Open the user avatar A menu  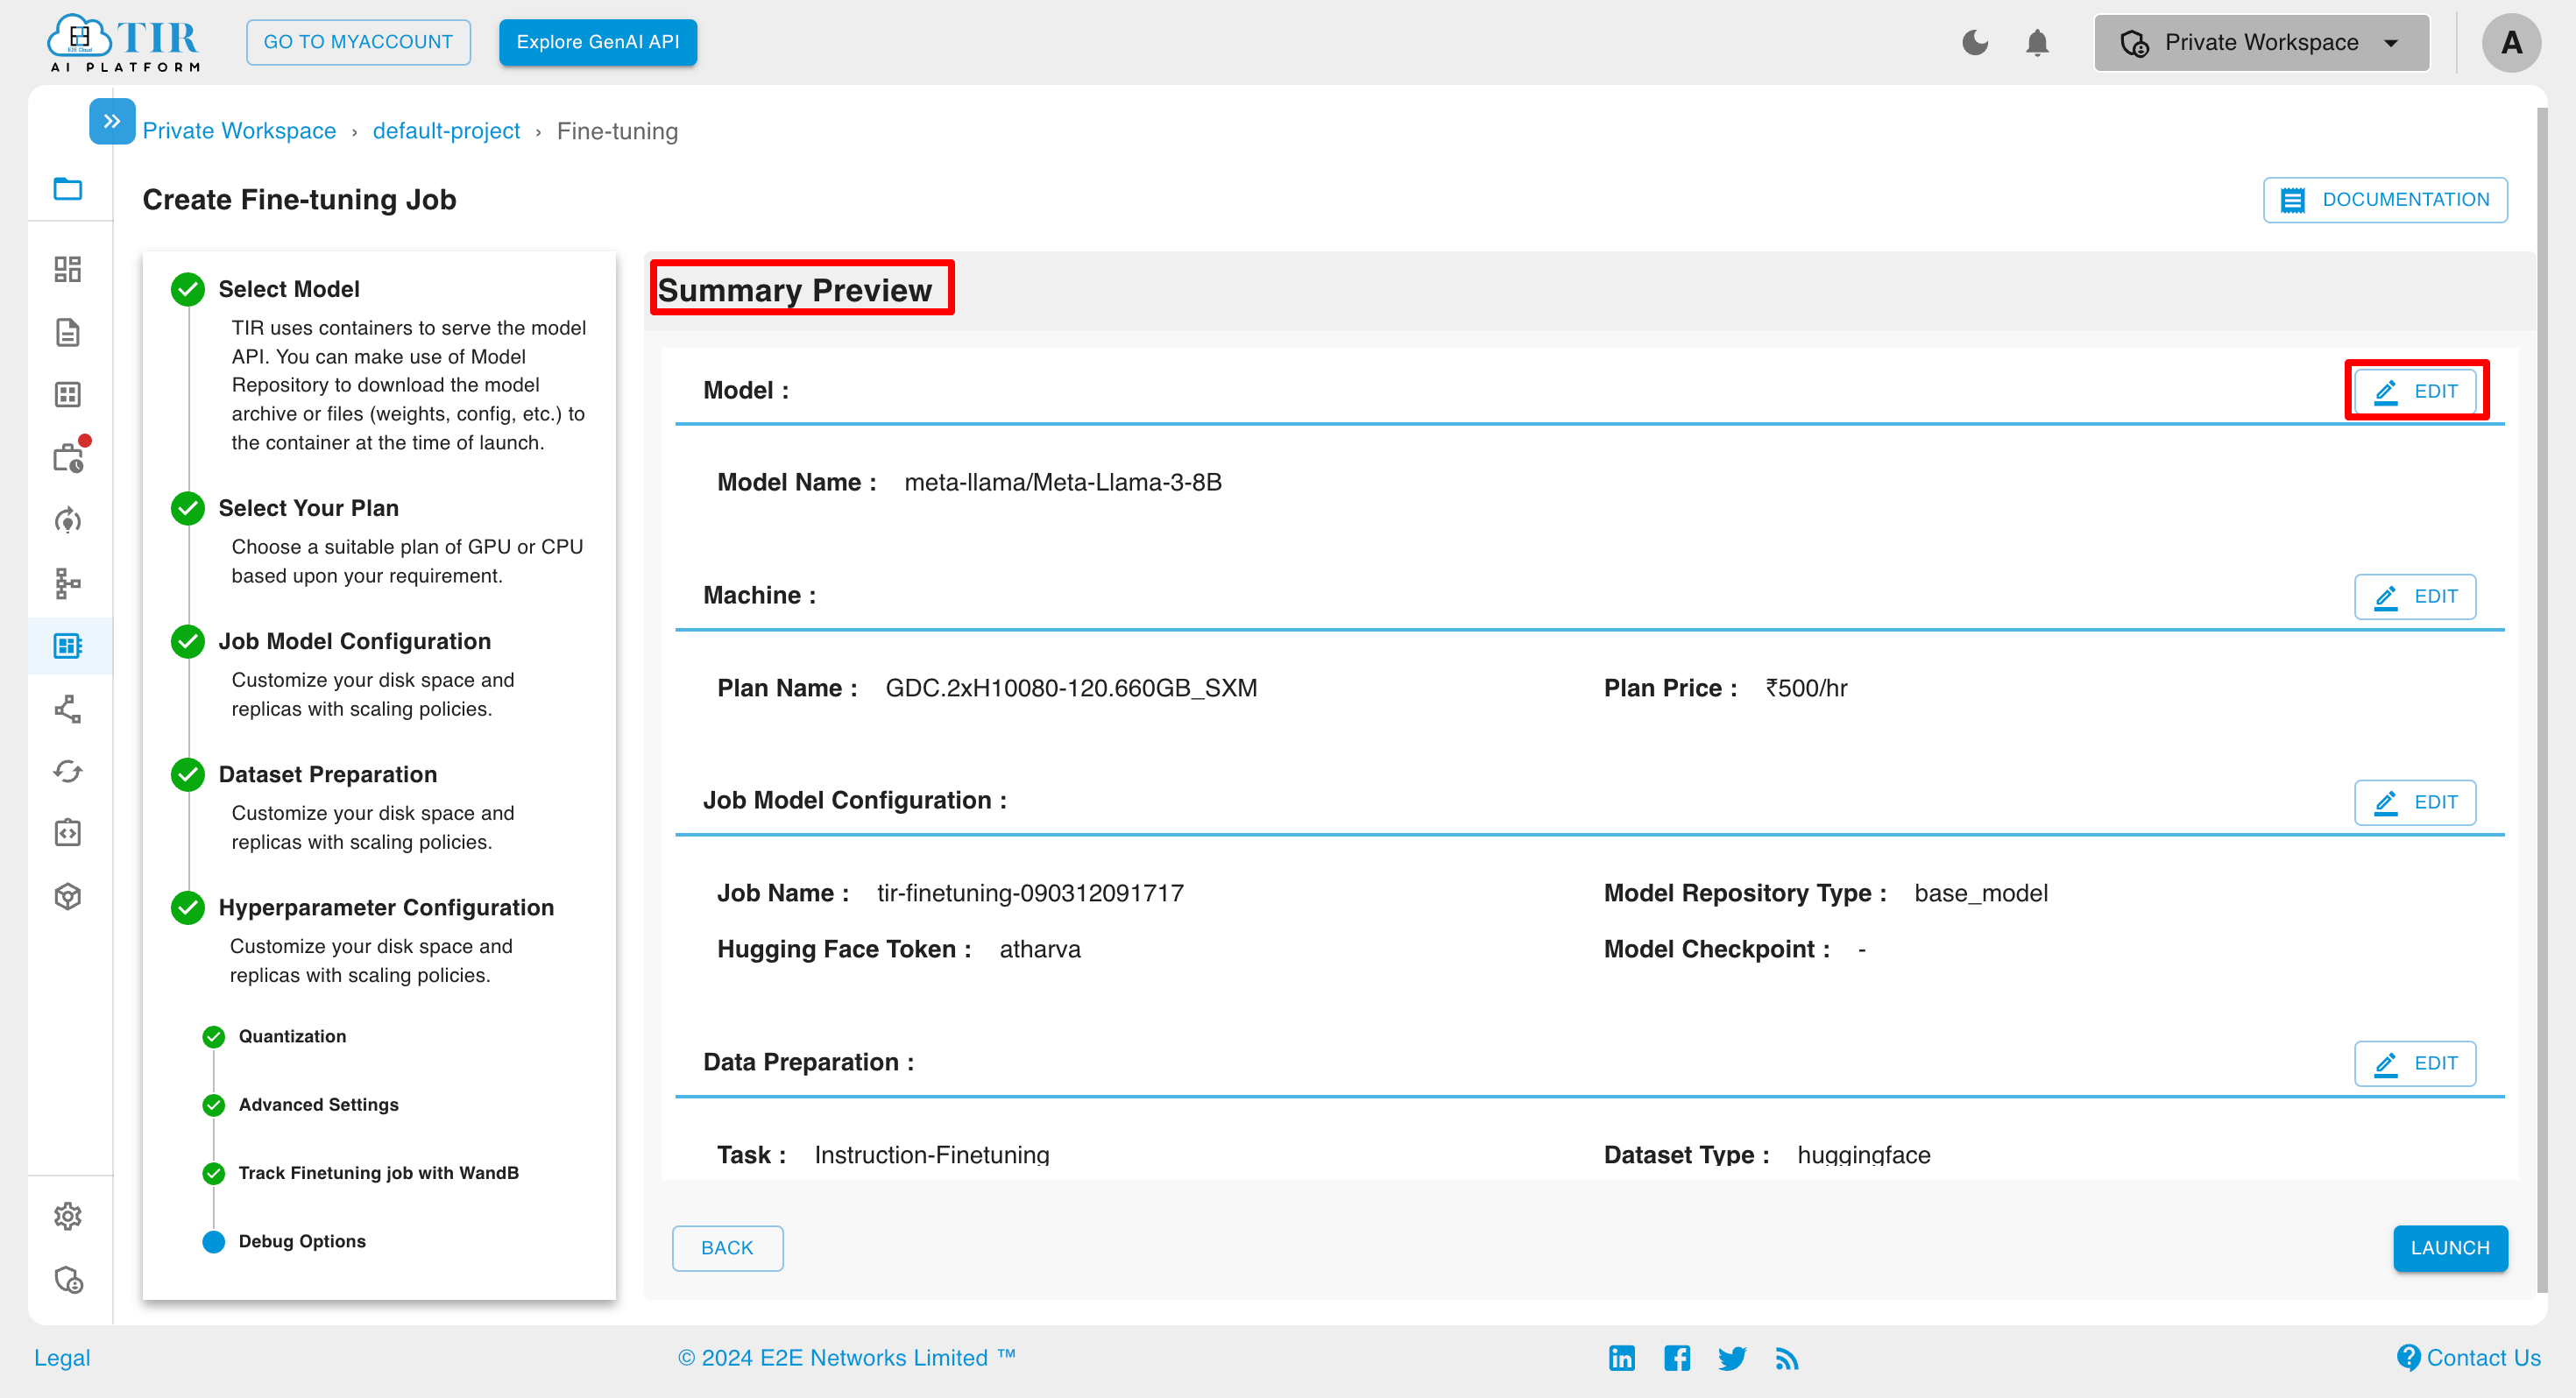click(2511, 42)
